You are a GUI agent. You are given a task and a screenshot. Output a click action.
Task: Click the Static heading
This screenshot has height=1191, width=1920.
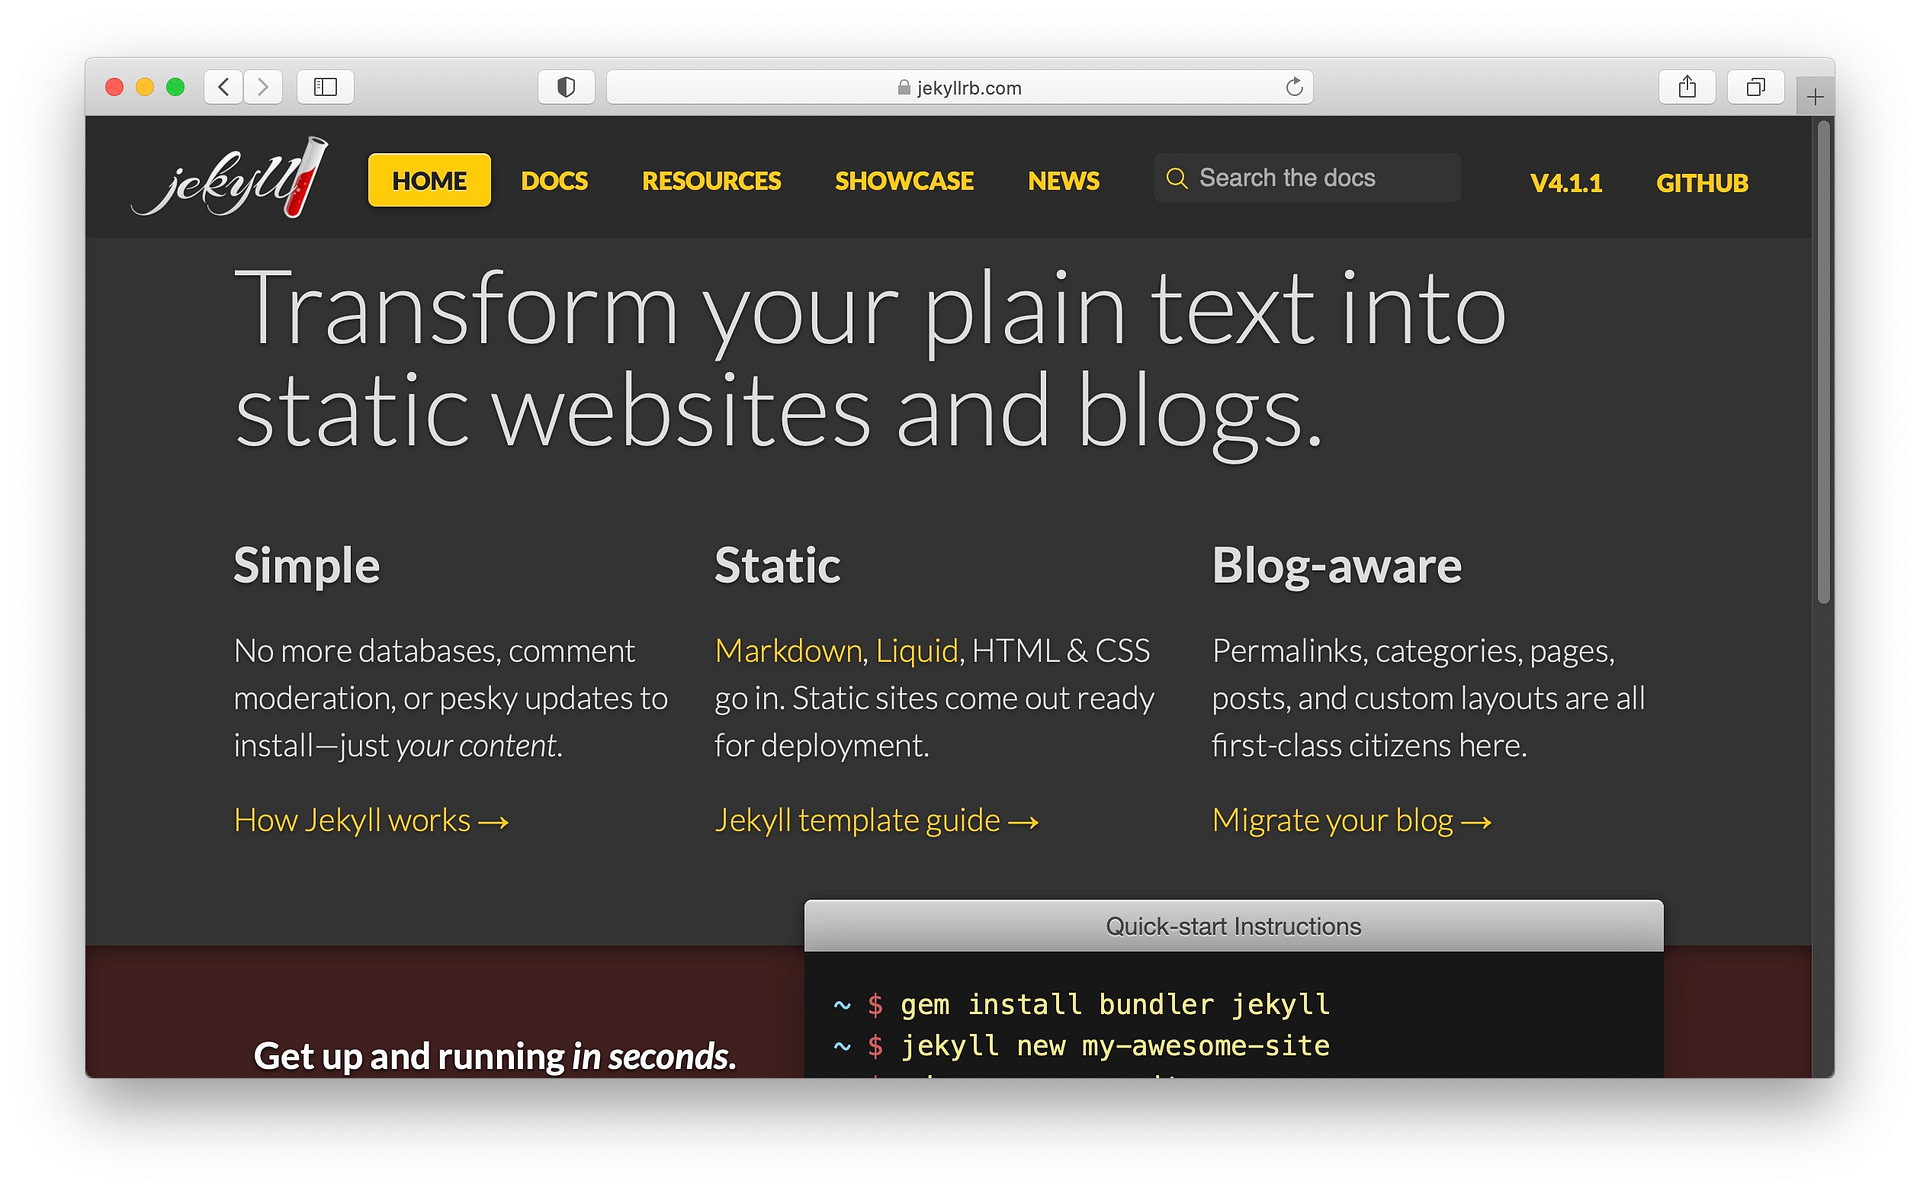[x=777, y=566]
